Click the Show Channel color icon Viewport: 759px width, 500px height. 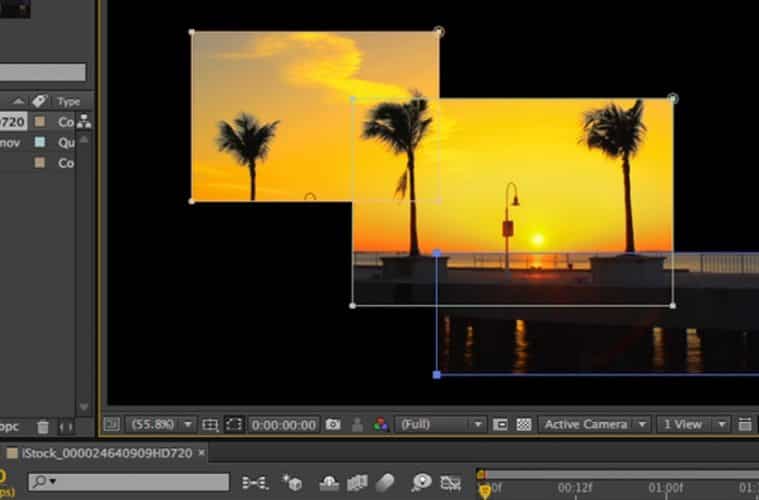[381, 424]
